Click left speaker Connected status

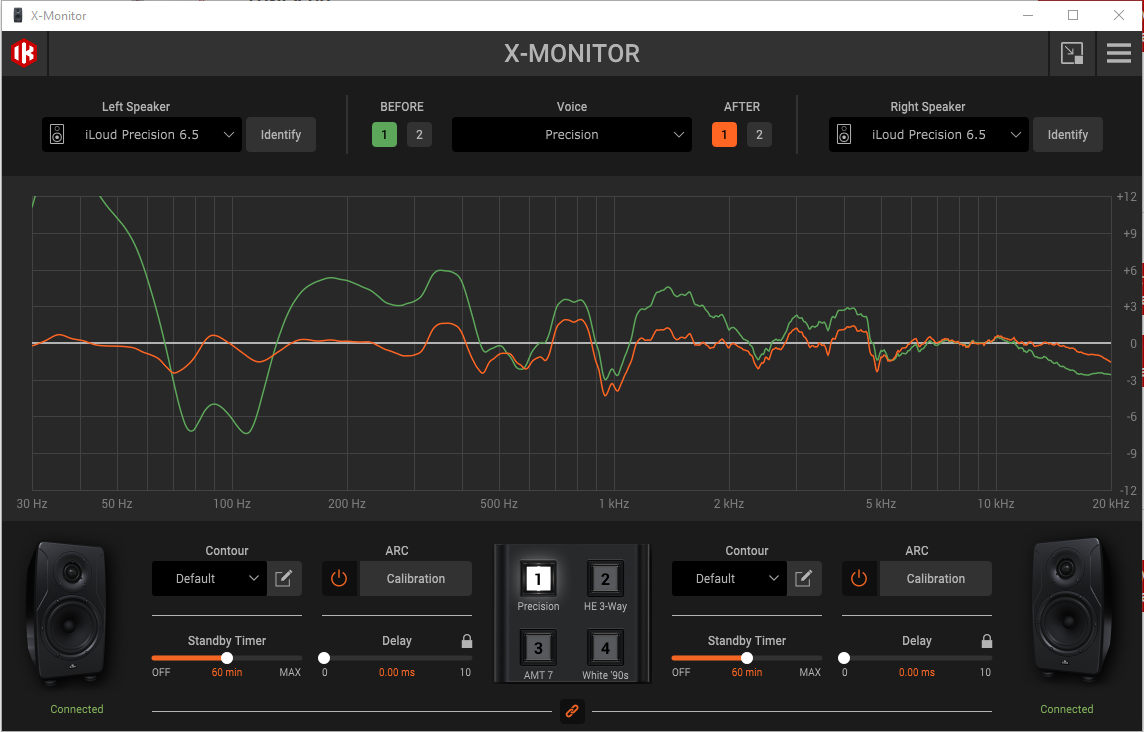click(x=77, y=709)
